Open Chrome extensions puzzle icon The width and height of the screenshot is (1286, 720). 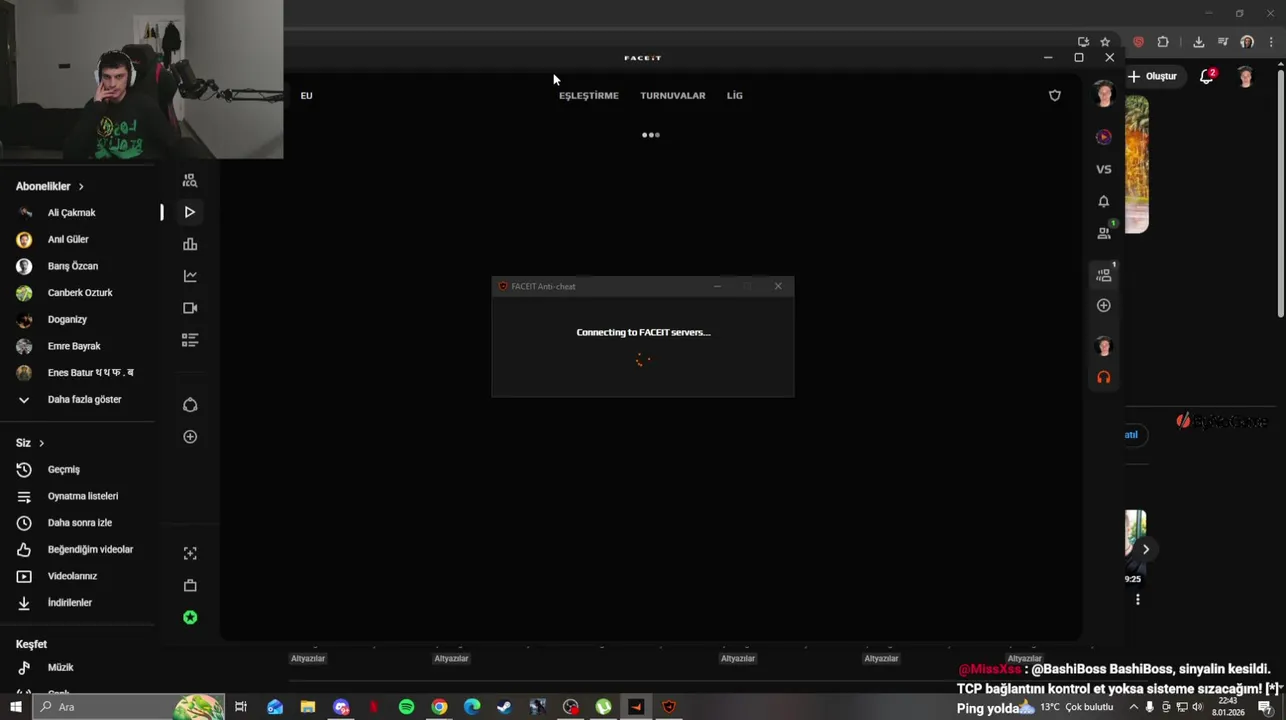(1163, 42)
